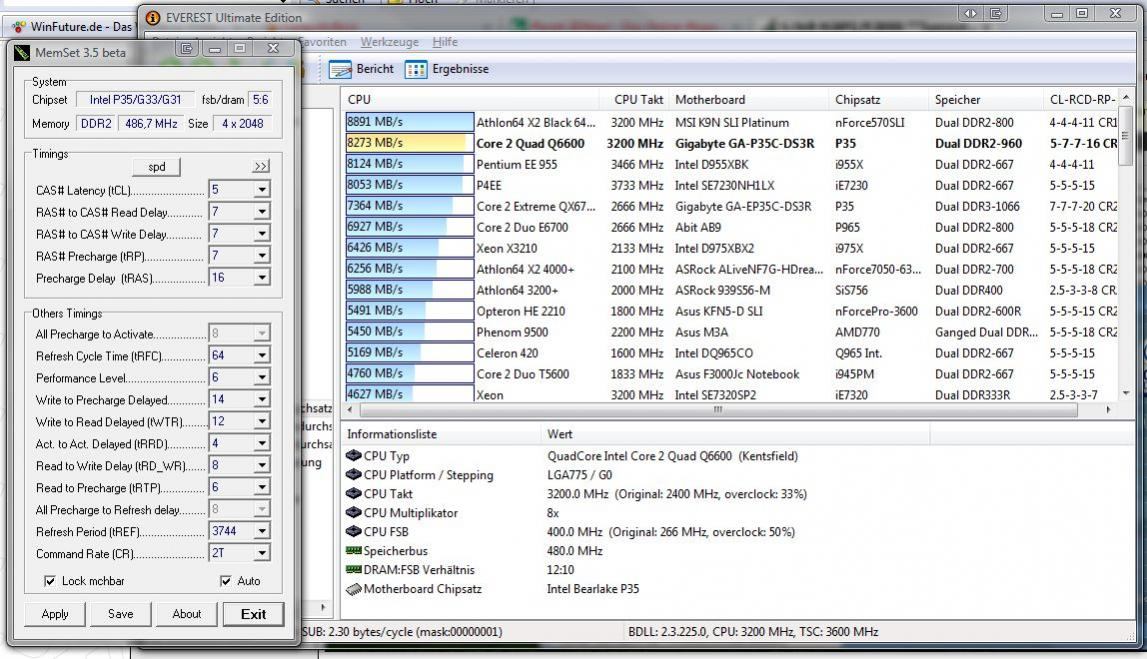Click the highlighted 8273 MB/s result bar
1147x659 pixels.
click(409, 143)
